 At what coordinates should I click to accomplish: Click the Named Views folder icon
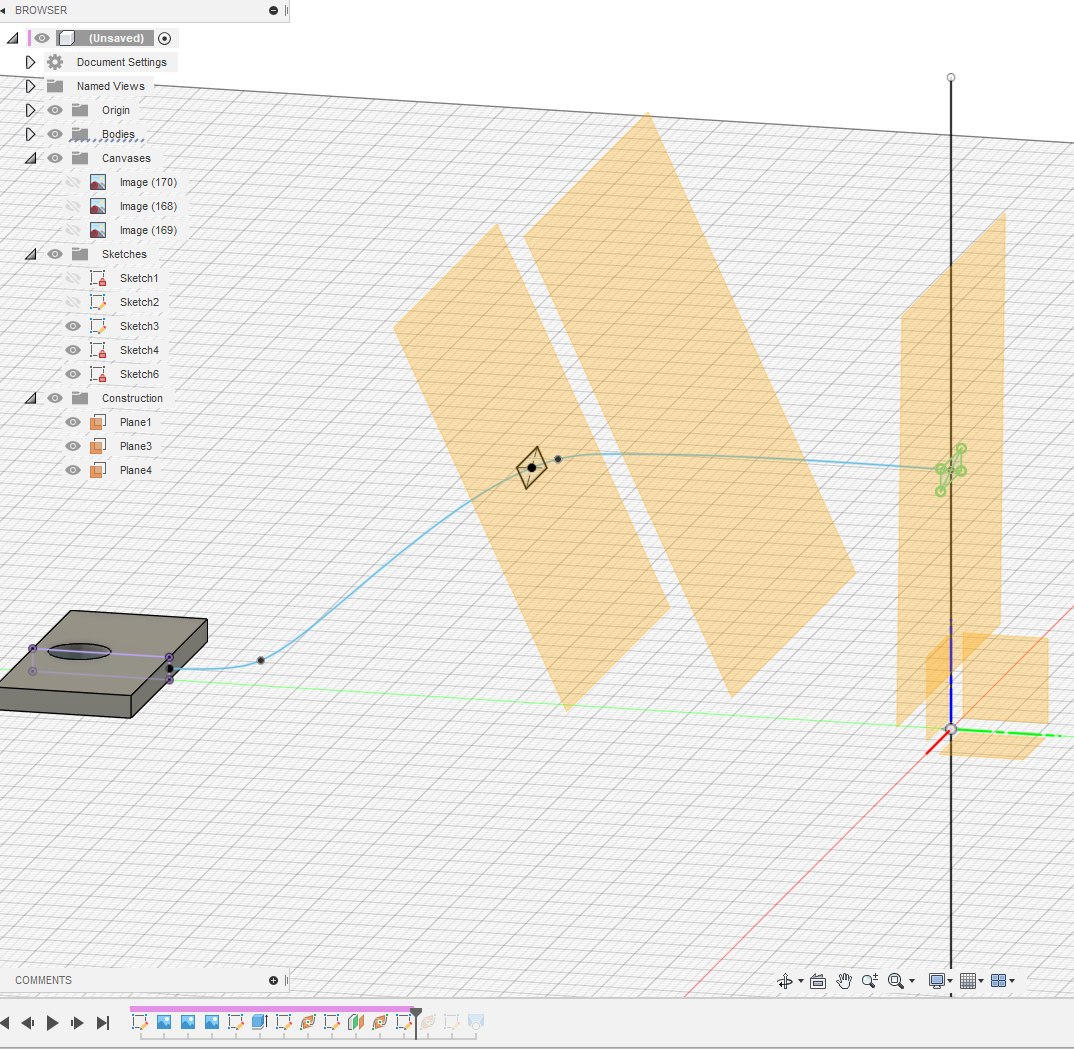click(55, 86)
